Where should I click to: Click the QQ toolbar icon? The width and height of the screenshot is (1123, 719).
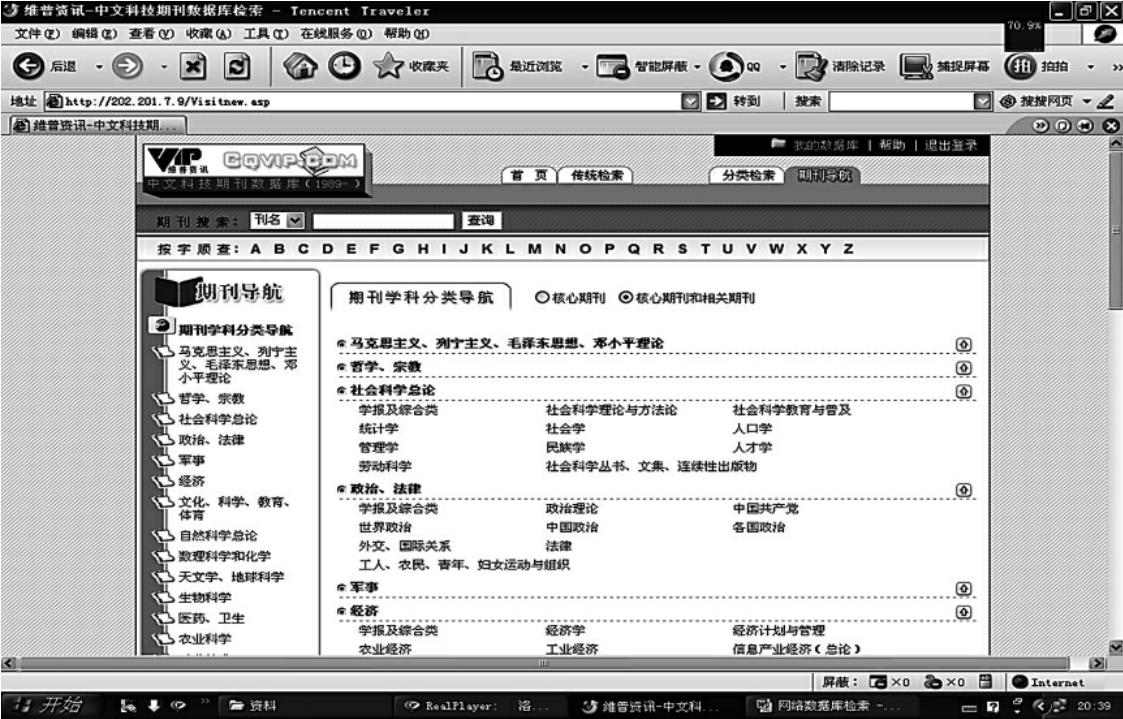pos(726,67)
